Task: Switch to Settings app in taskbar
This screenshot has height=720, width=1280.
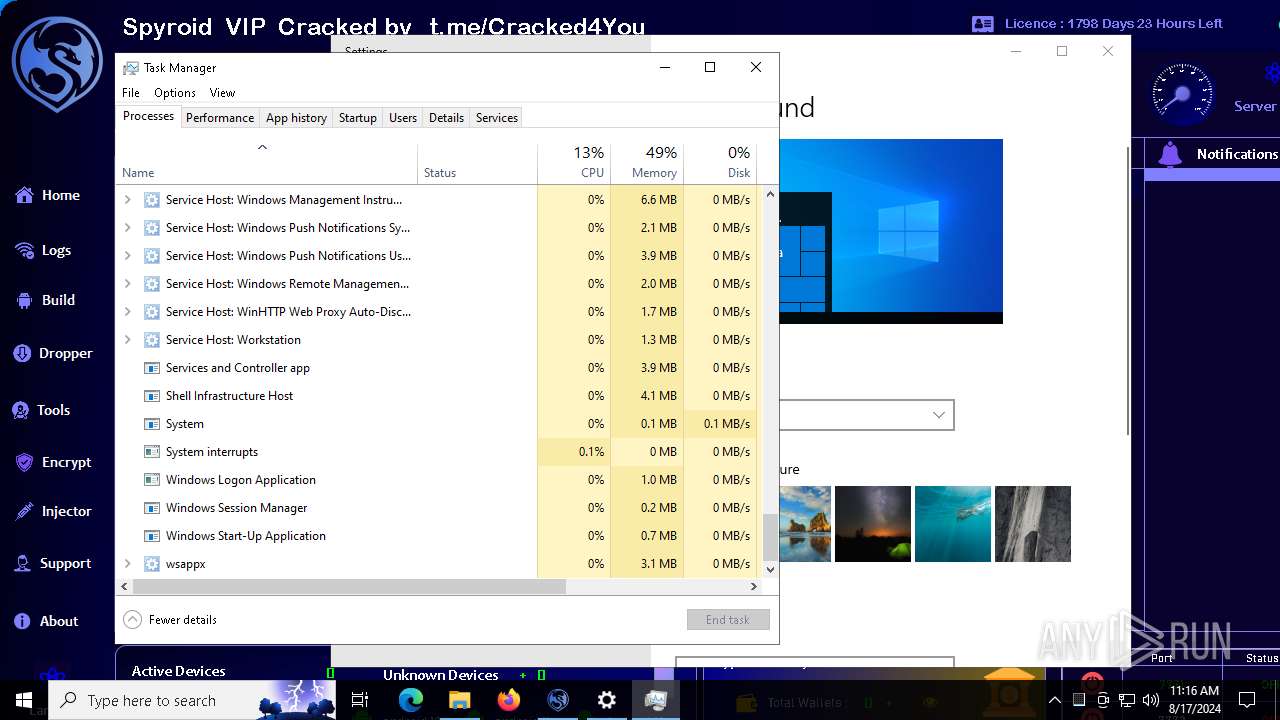Action: point(607,700)
